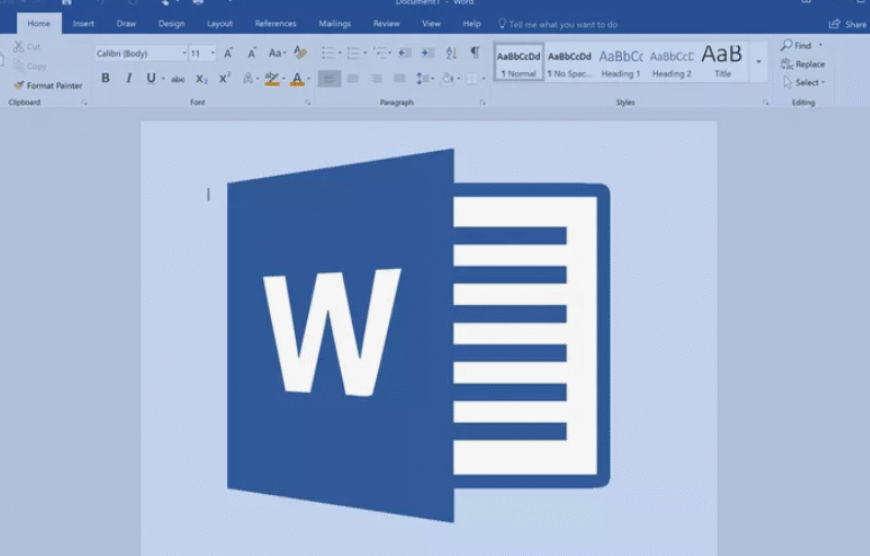Switch to the Layout tab

[220, 23]
